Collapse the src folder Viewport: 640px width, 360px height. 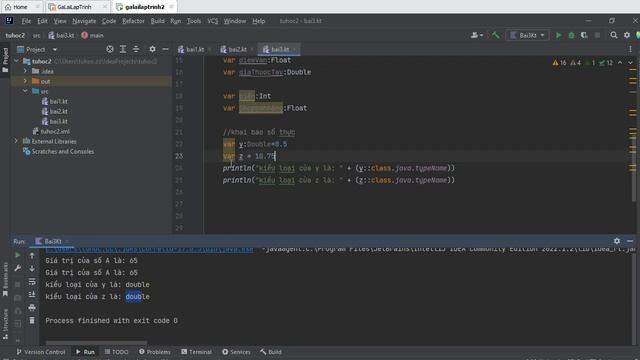pyautogui.click(x=25, y=91)
